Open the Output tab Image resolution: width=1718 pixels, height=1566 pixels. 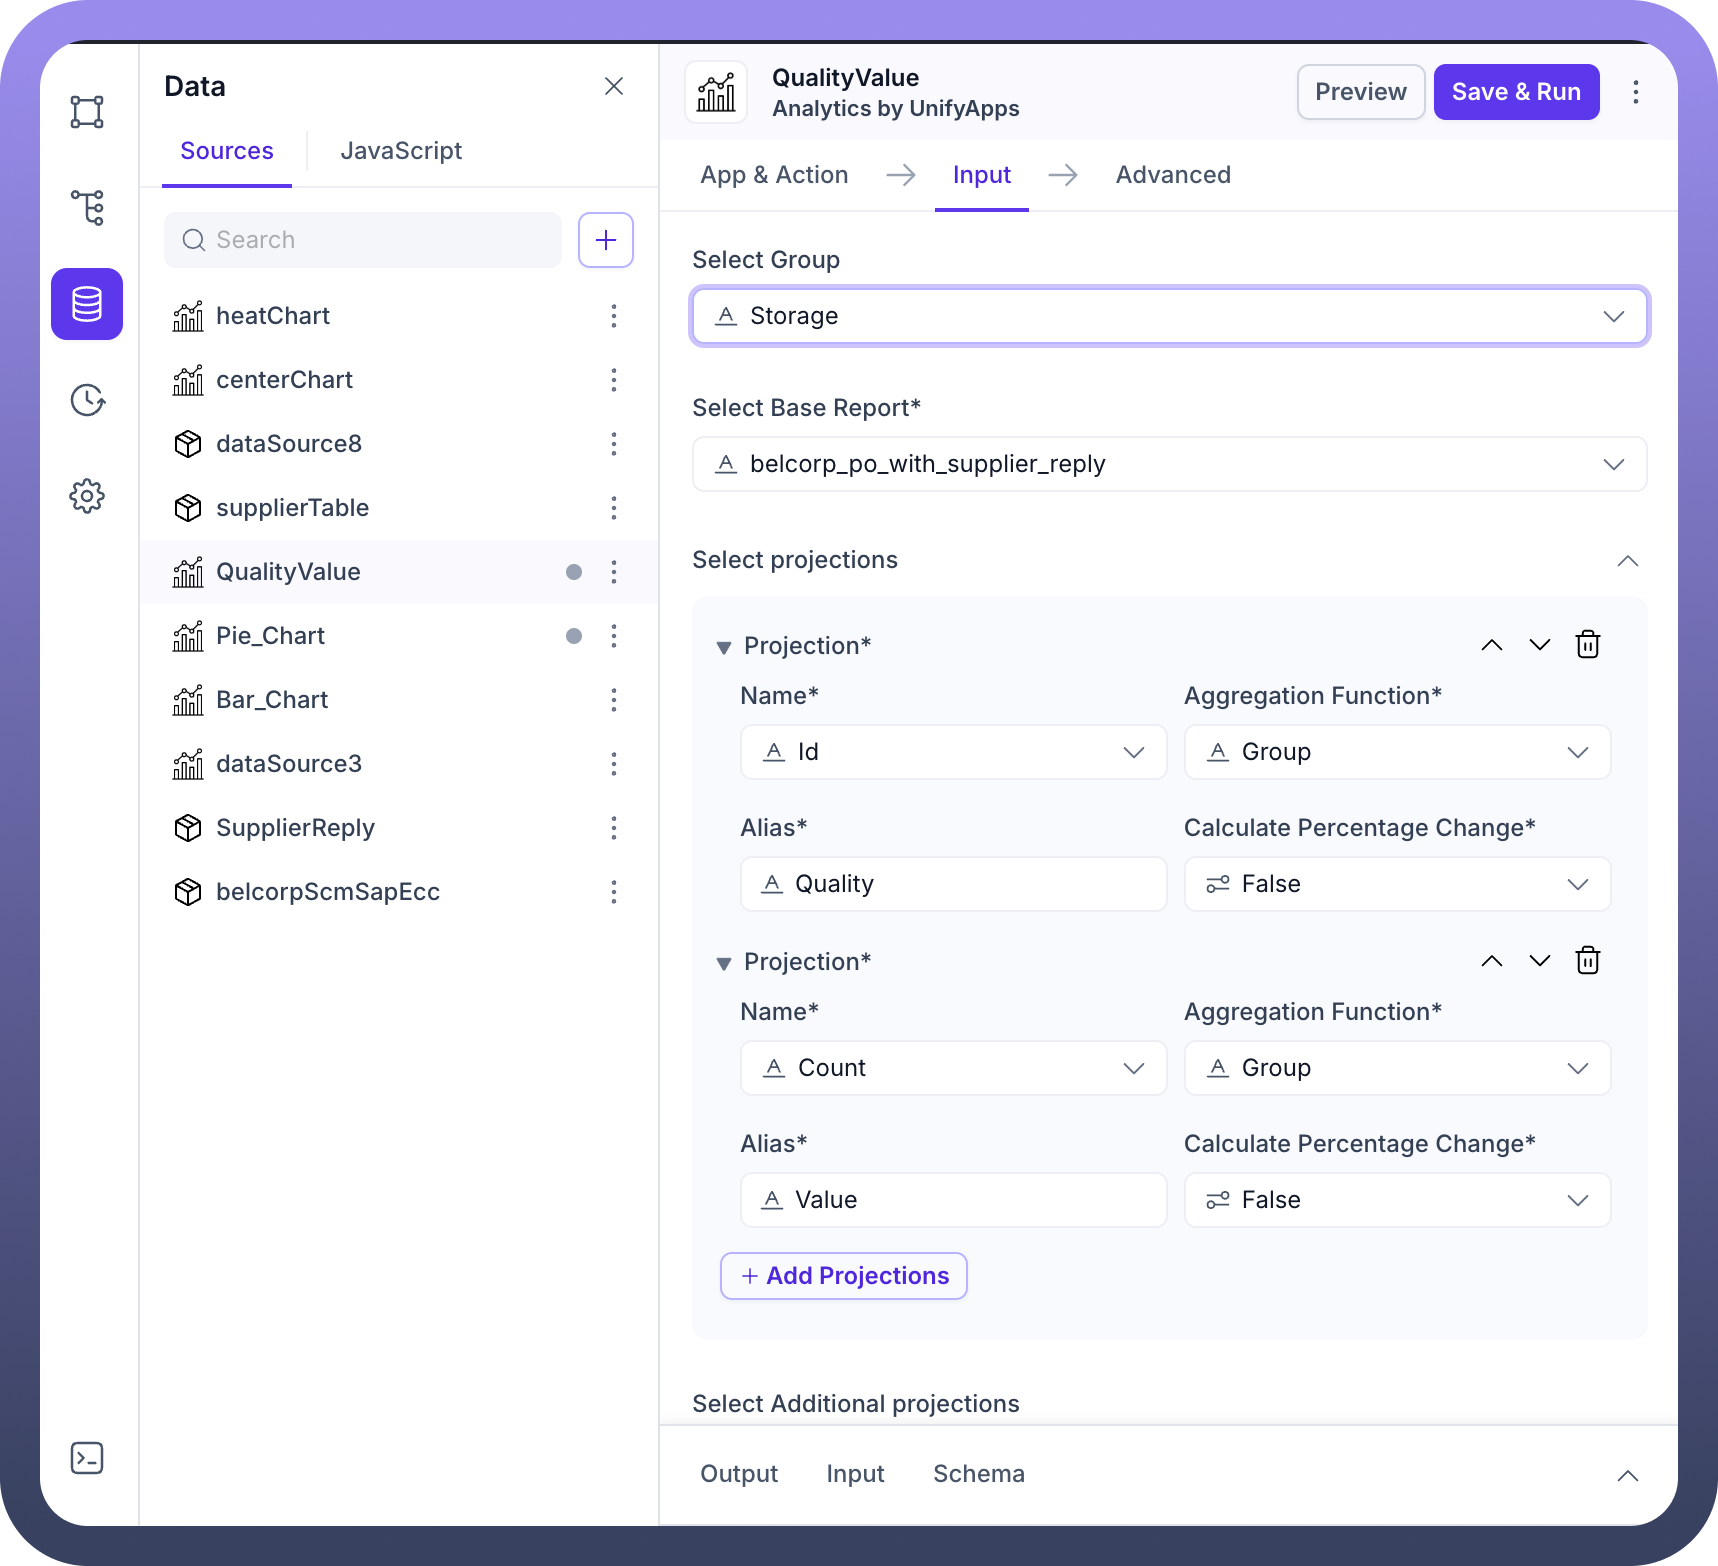click(x=739, y=1474)
